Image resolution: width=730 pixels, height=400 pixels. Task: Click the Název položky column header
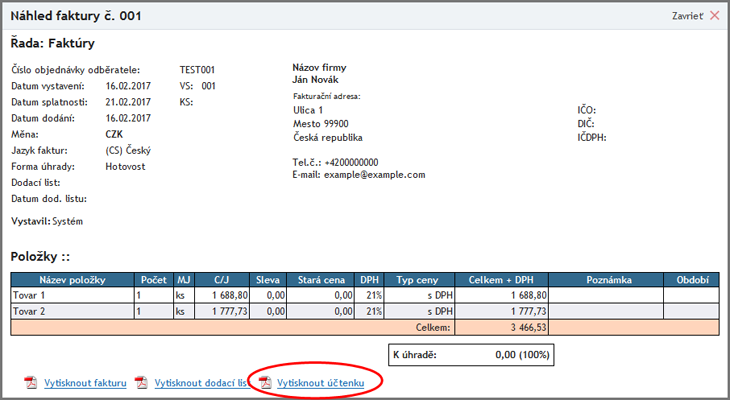coord(73,280)
